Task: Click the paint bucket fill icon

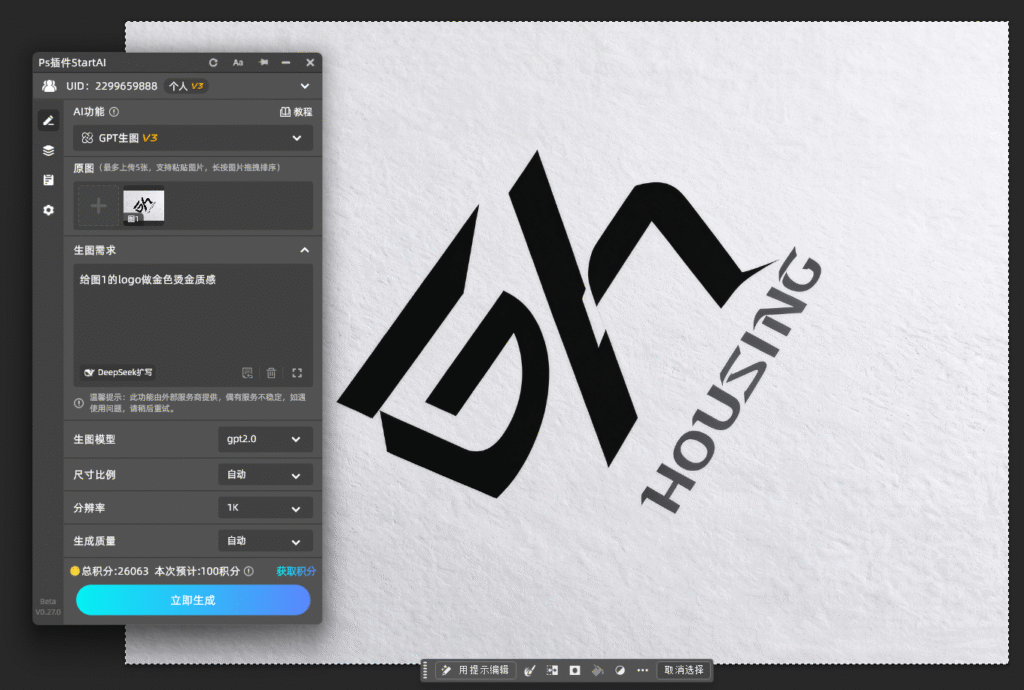Action: click(598, 670)
